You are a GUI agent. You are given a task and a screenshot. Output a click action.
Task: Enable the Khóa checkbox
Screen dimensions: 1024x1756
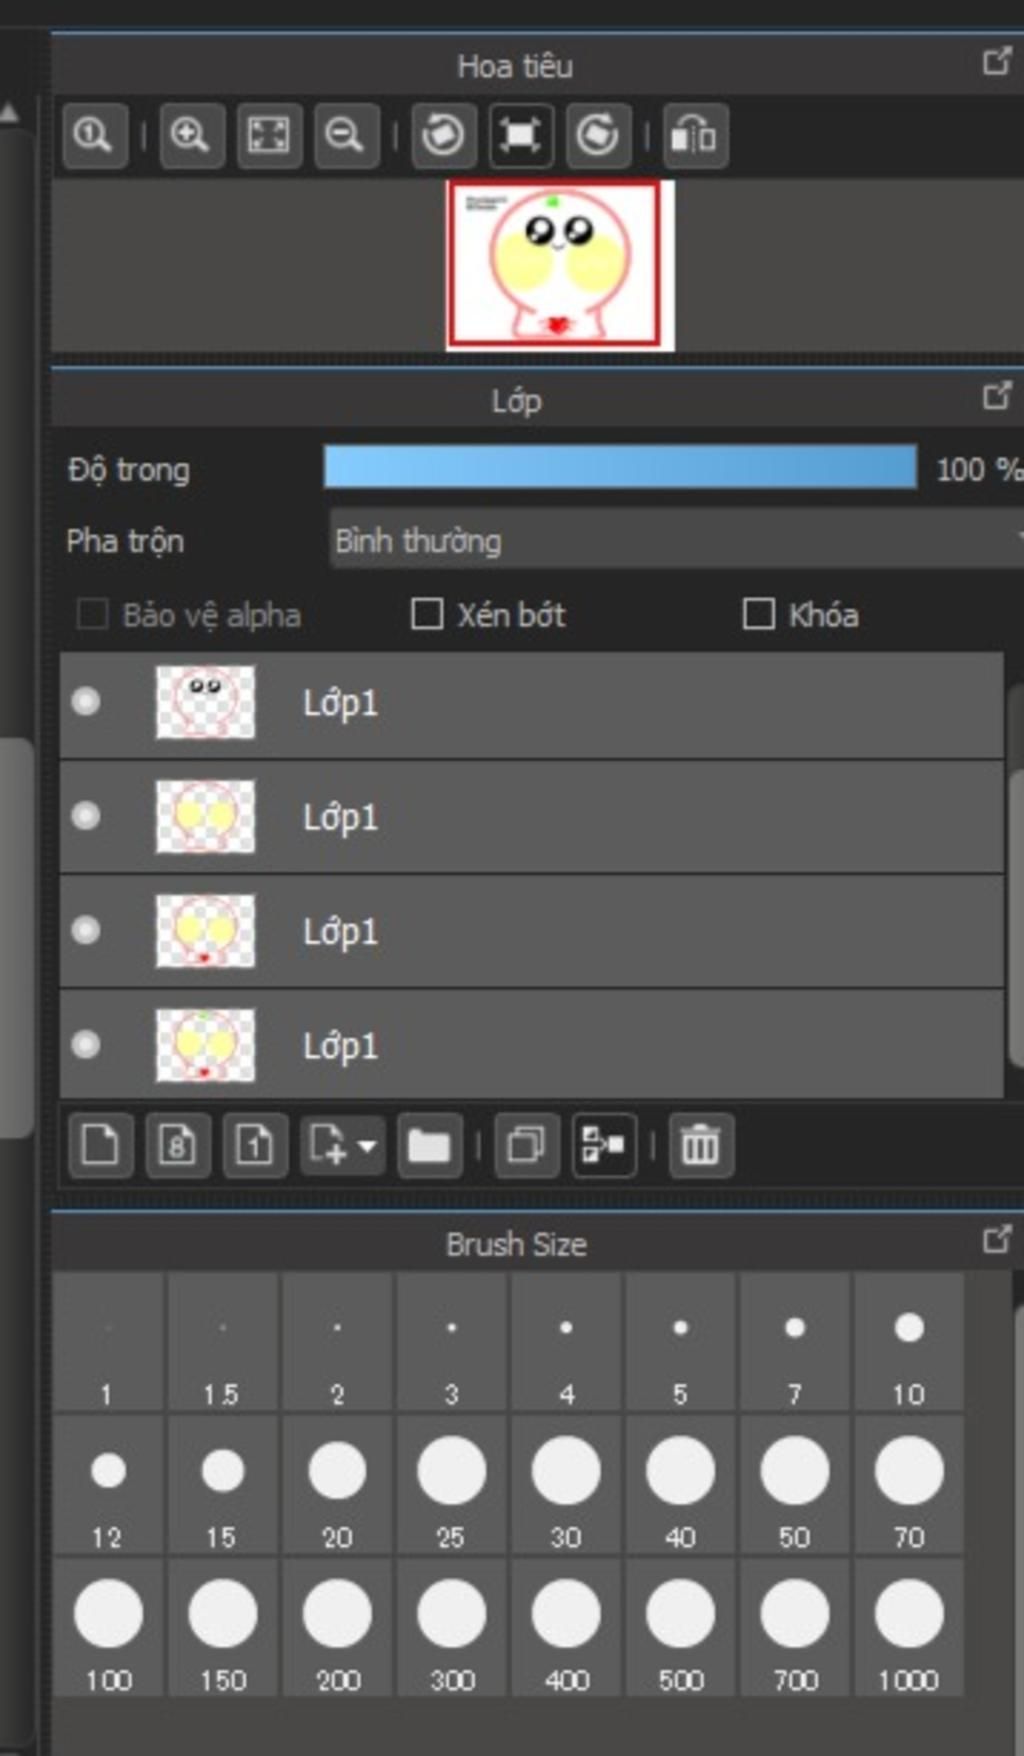click(x=758, y=614)
